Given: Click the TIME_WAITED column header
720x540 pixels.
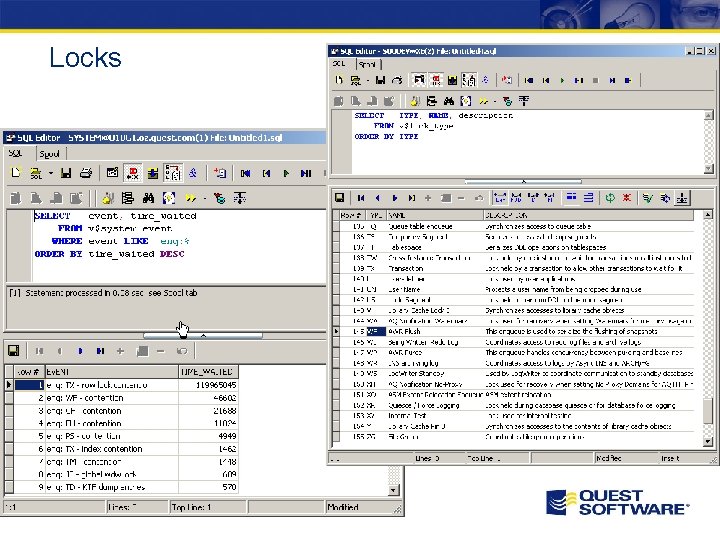Looking at the screenshot, I should click(x=208, y=371).
